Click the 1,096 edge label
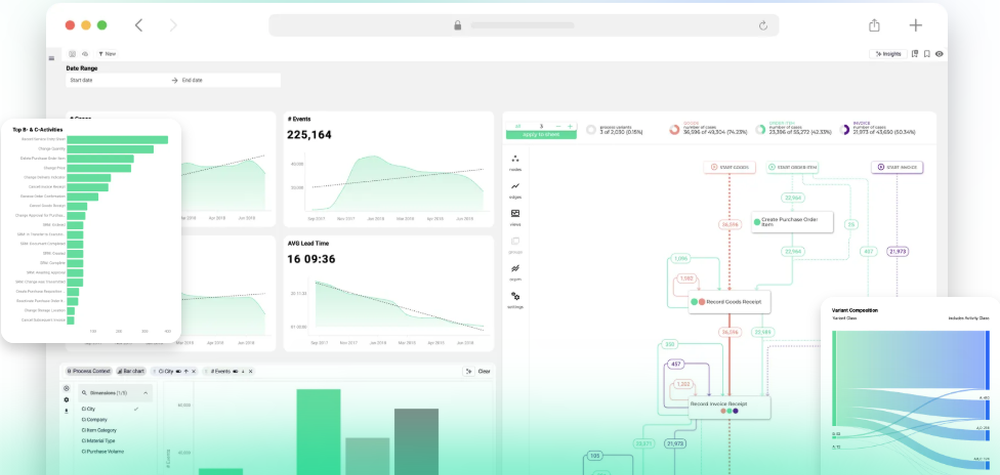This screenshot has height=475, width=1000. click(681, 258)
